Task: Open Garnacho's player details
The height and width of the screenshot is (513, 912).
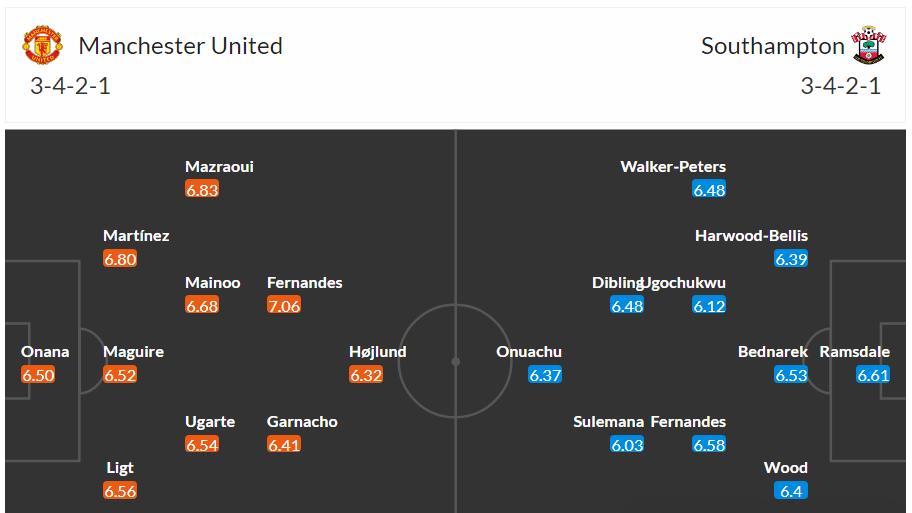Action: tap(302, 422)
